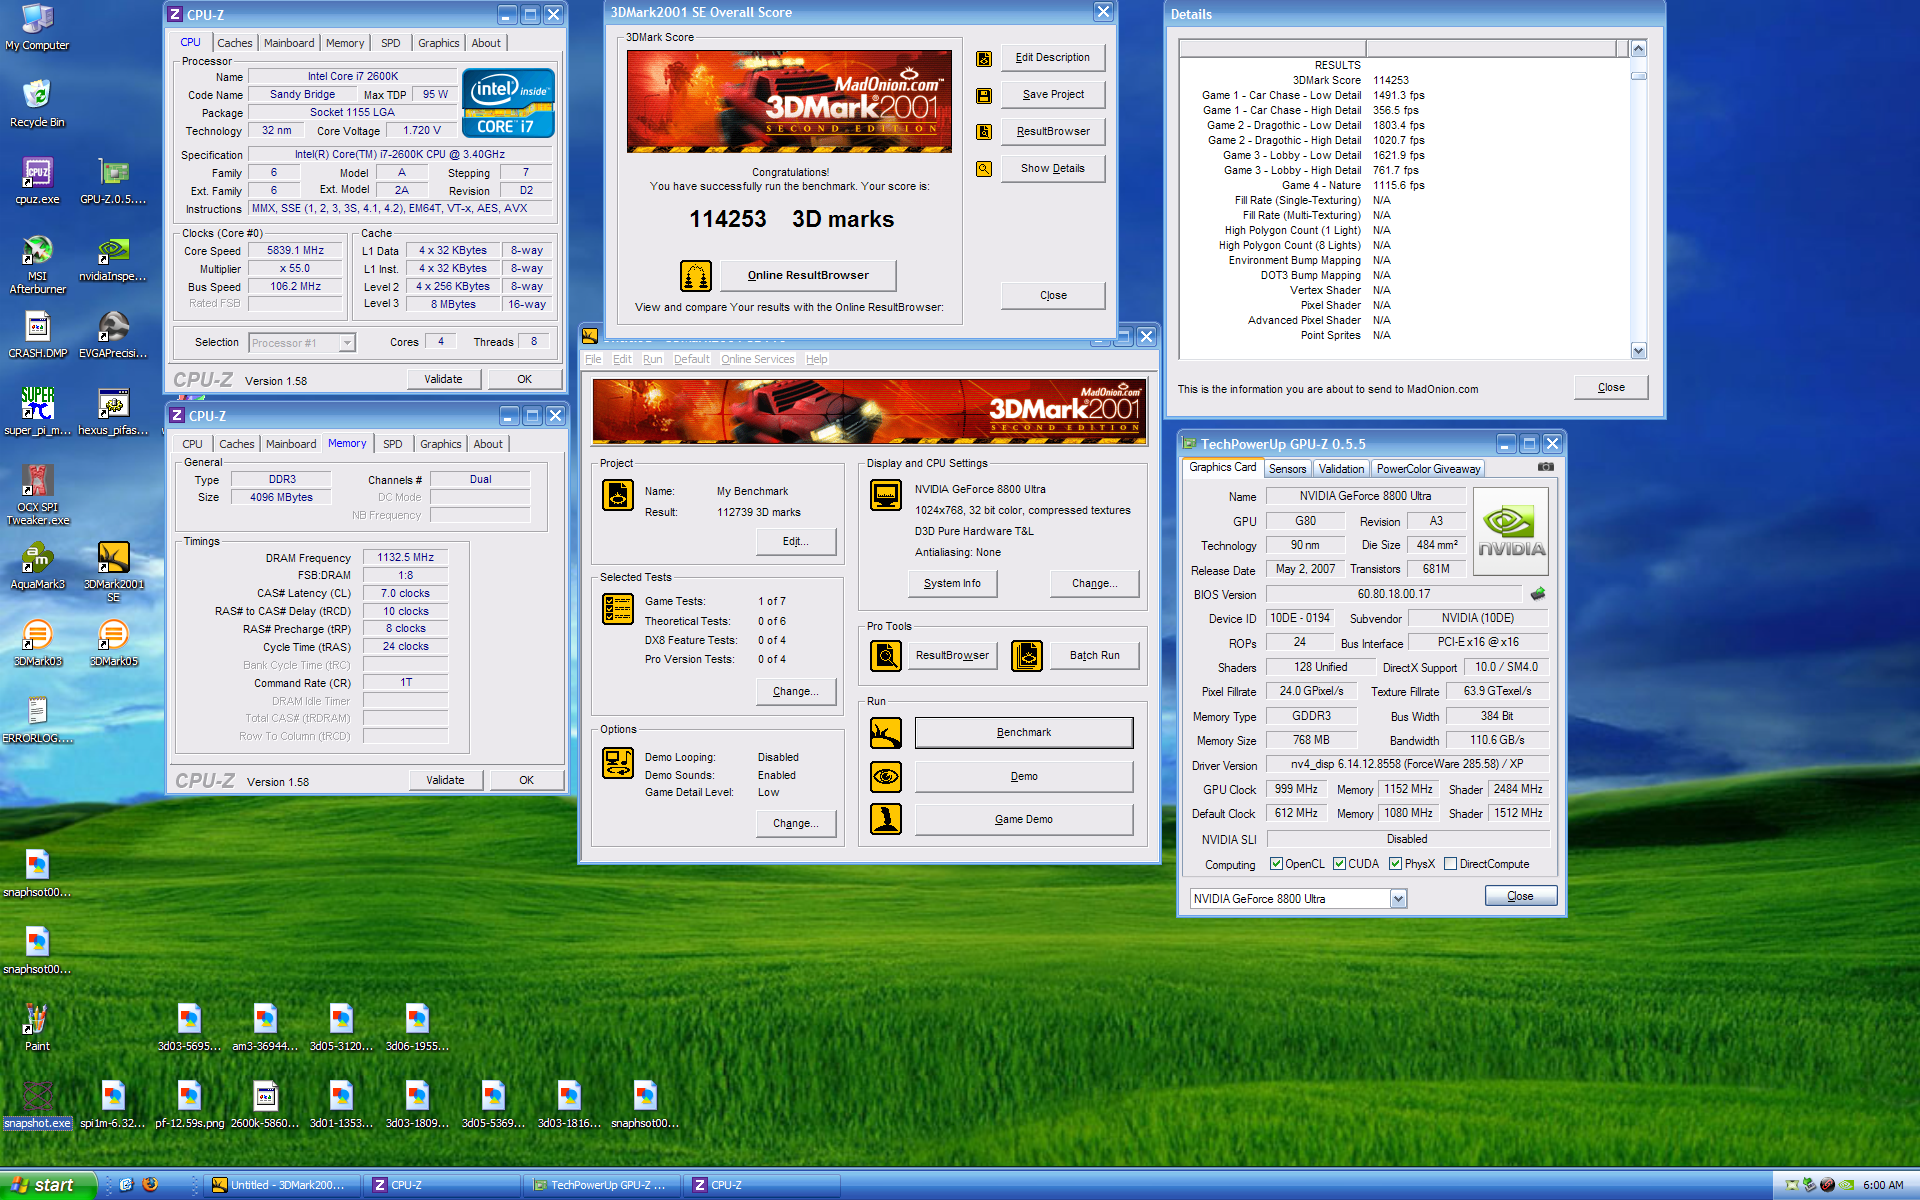The image size is (1920, 1200).
Task: Open the Graphics tab in top CPU-Z
Action: [439, 43]
